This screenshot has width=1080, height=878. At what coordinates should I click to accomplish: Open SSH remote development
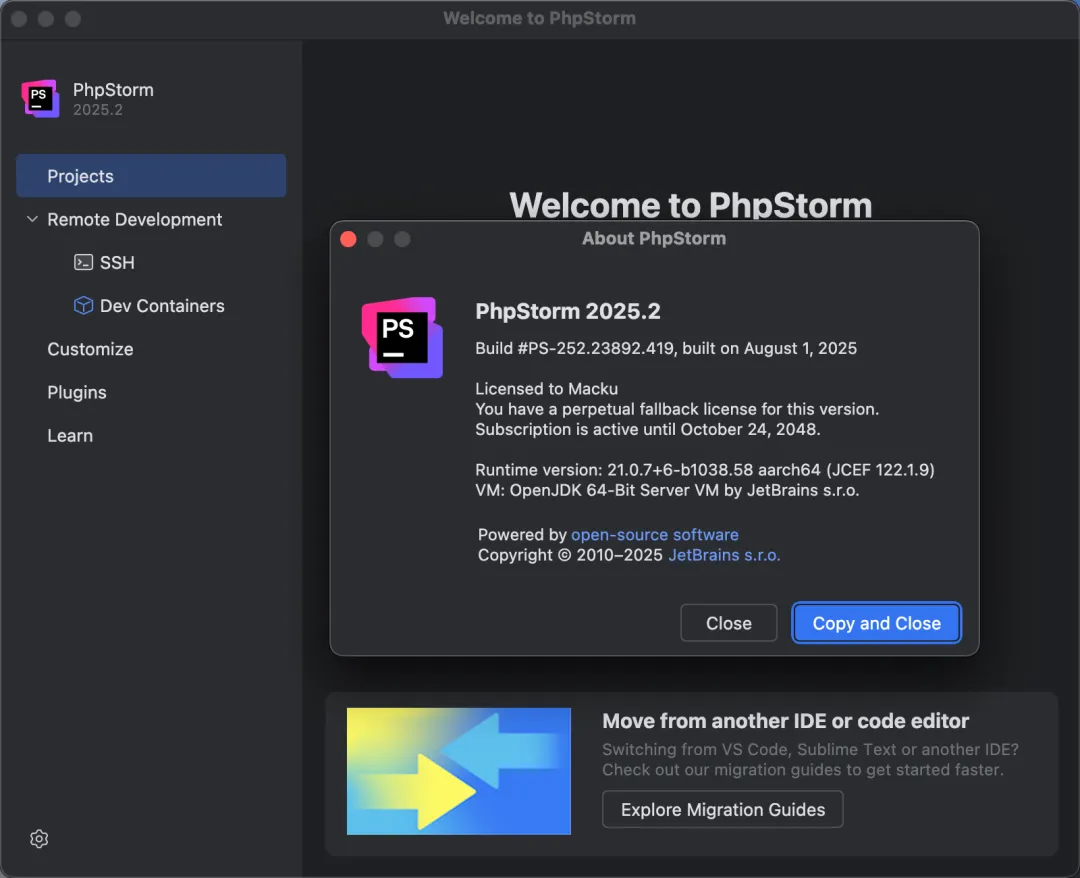(x=117, y=262)
